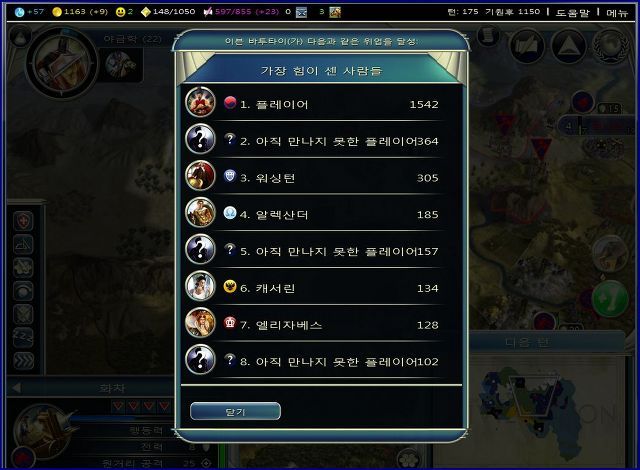Click the science beaker icon in top bar
Screen dimensions: 640x470
[x=19, y=12]
